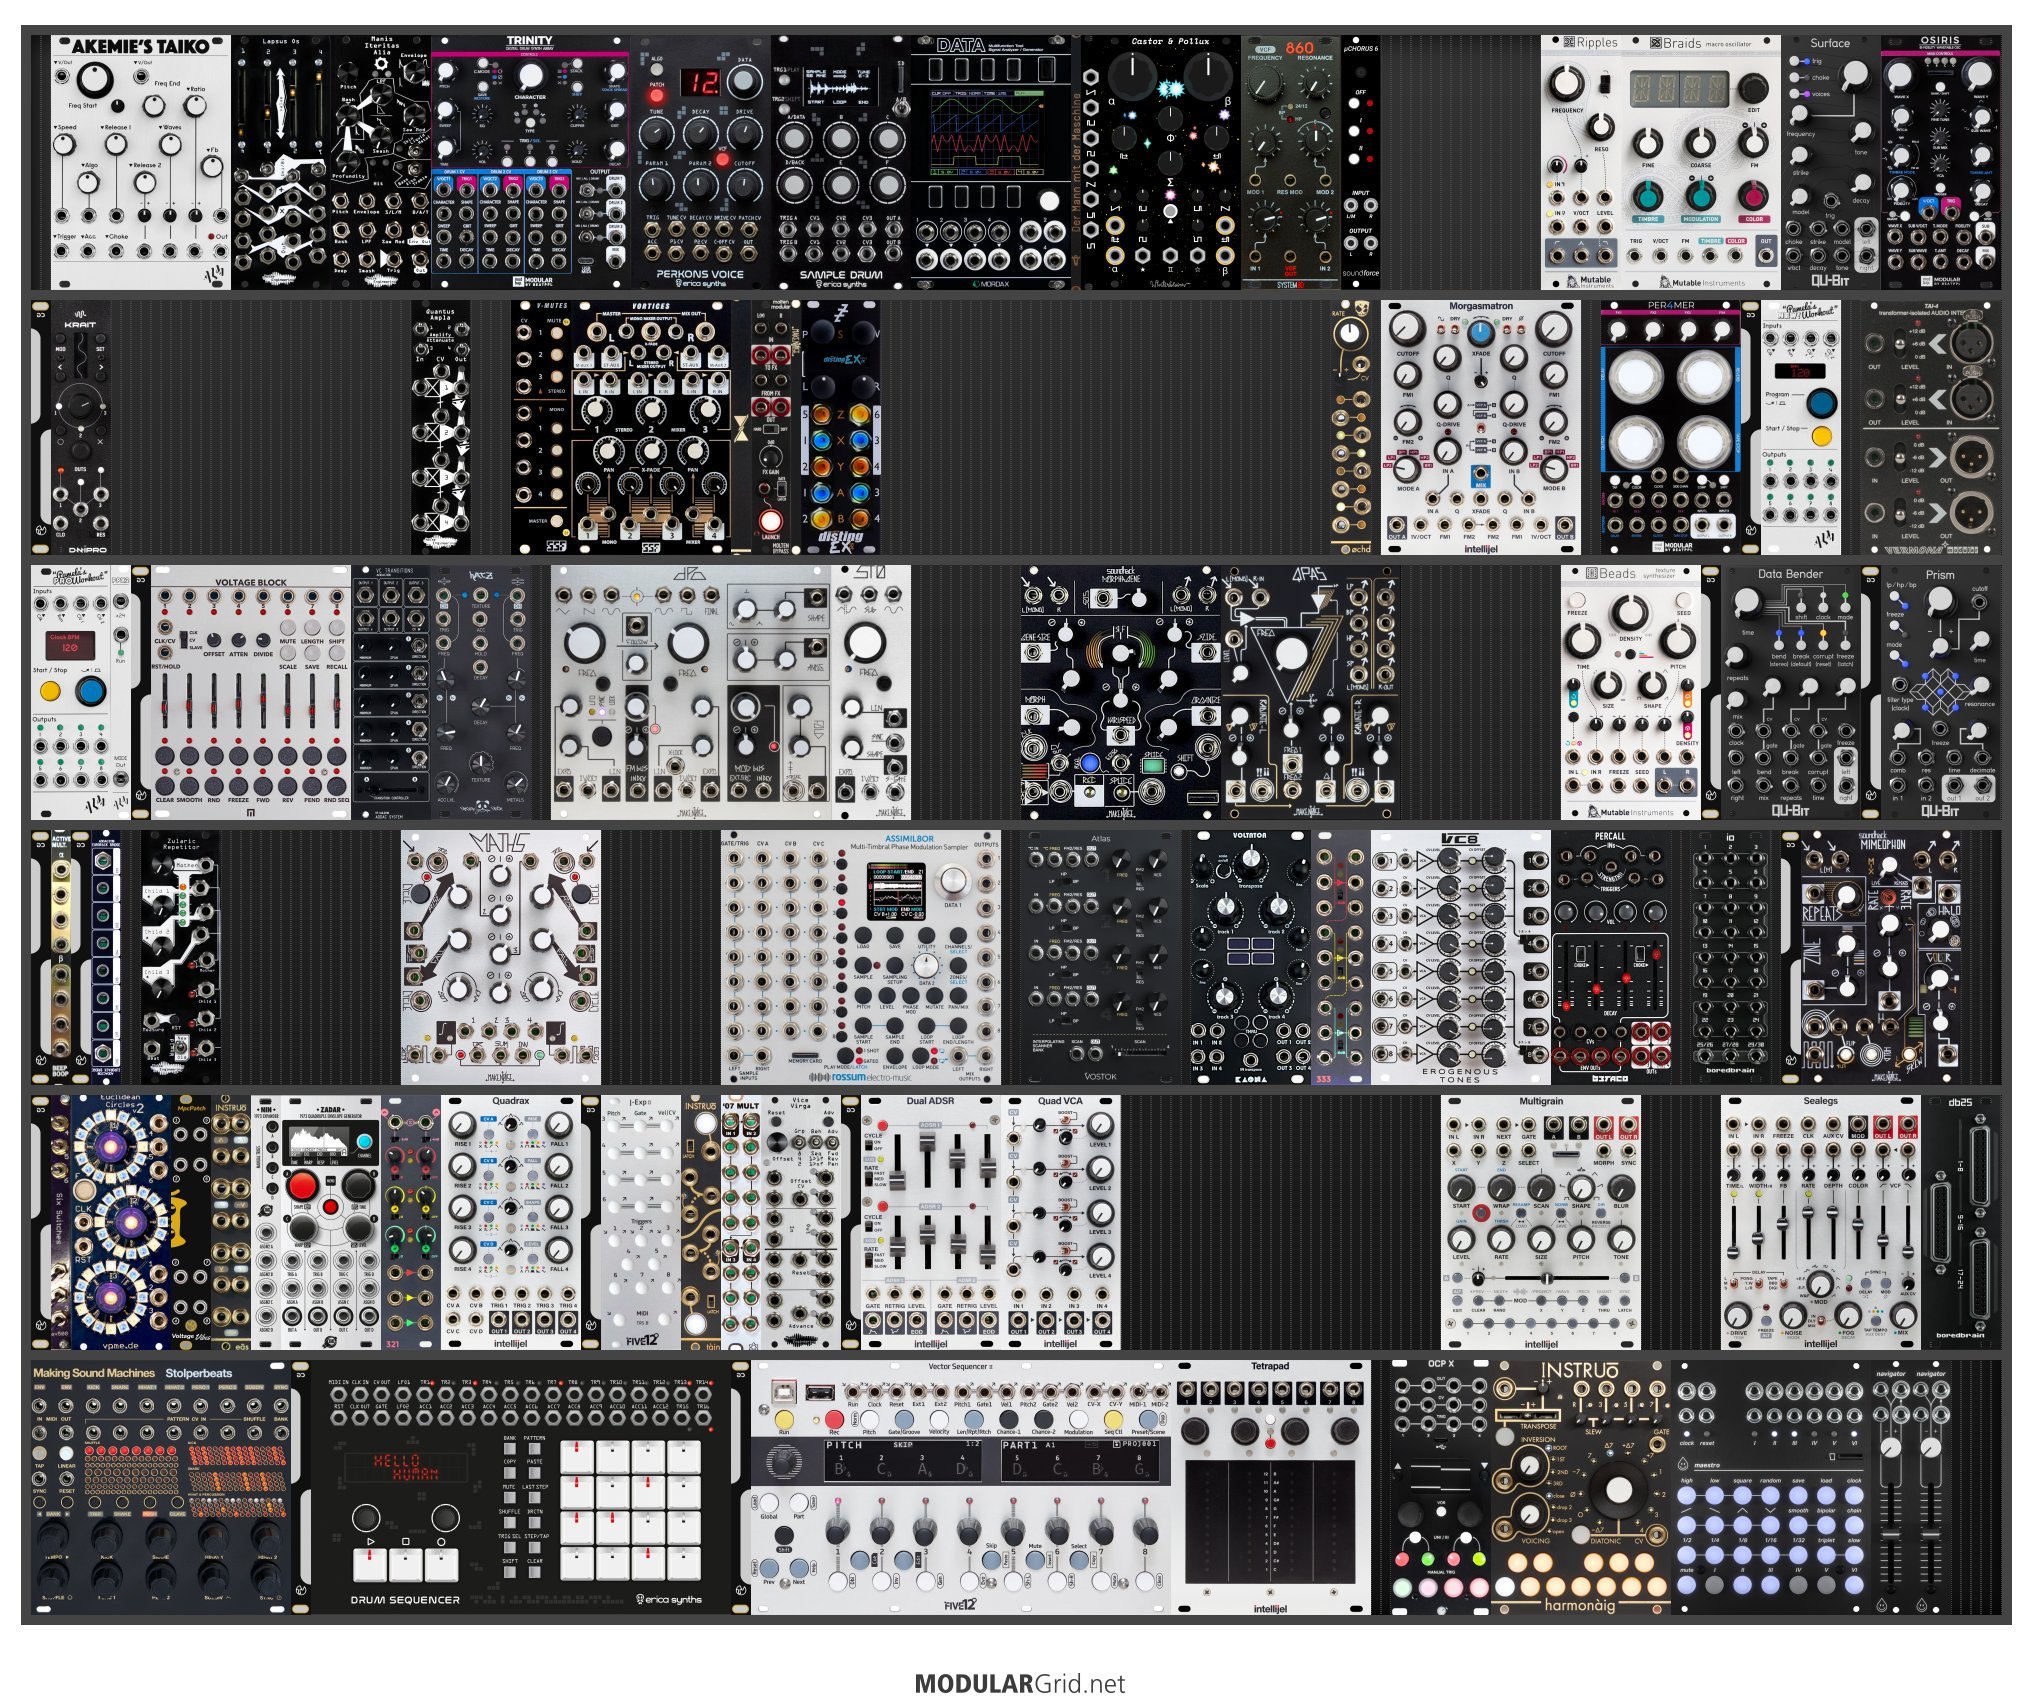The width and height of the screenshot is (2042, 1705).
Task: Open the Prism module
Action: tap(1941, 693)
